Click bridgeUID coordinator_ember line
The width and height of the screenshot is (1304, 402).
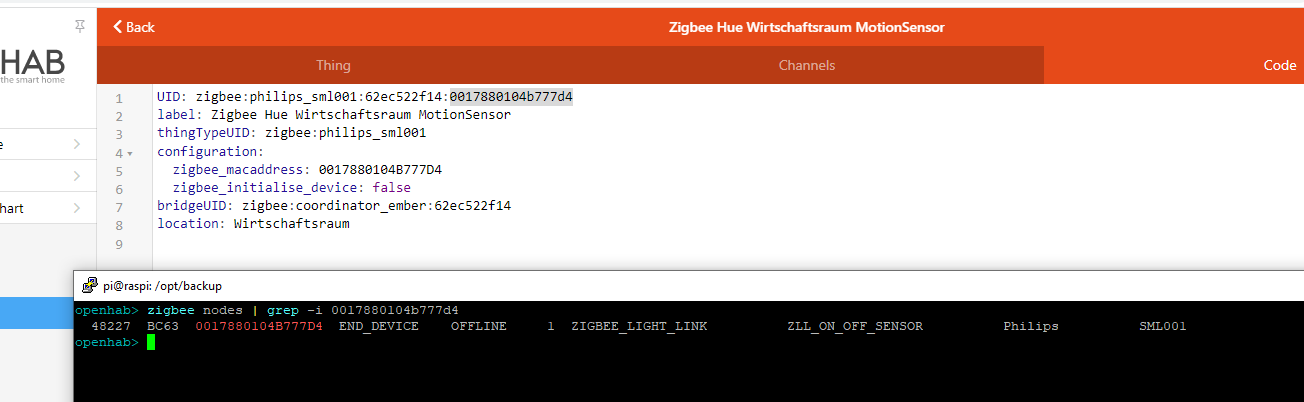pos(334,206)
